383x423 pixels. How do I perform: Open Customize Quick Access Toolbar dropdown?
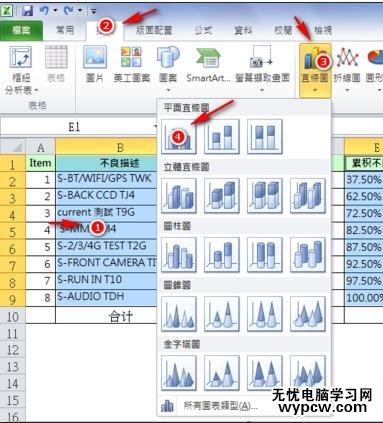[x=94, y=11]
